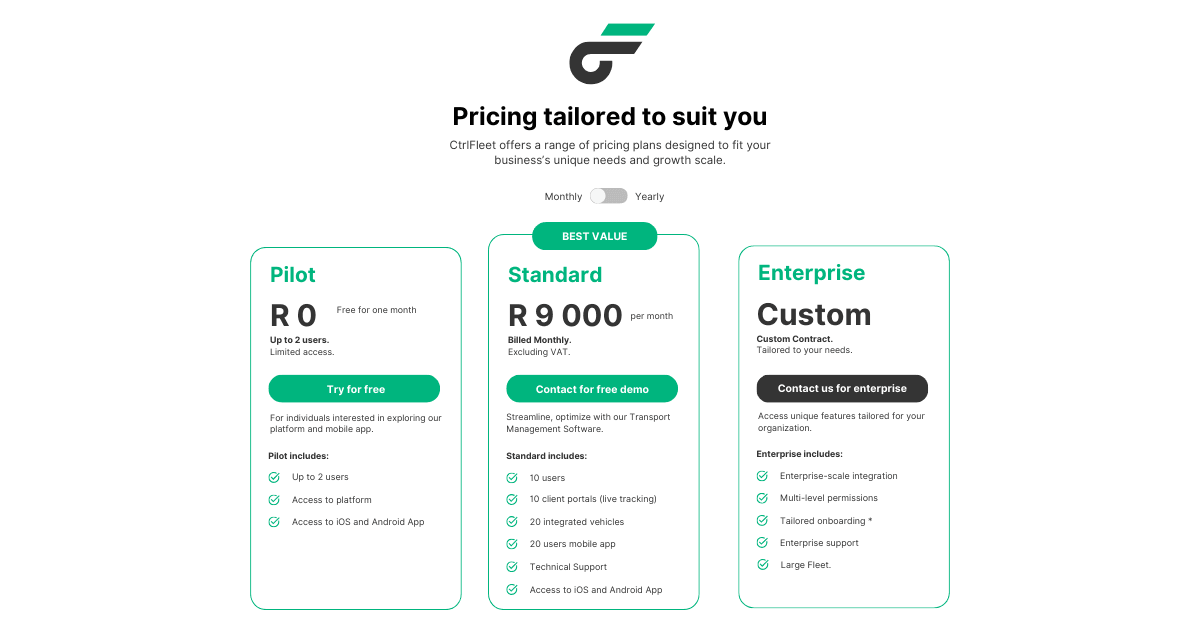Click the checkmark beside "Up to 2 users"
The image size is (1200, 630).
(274, 477)
